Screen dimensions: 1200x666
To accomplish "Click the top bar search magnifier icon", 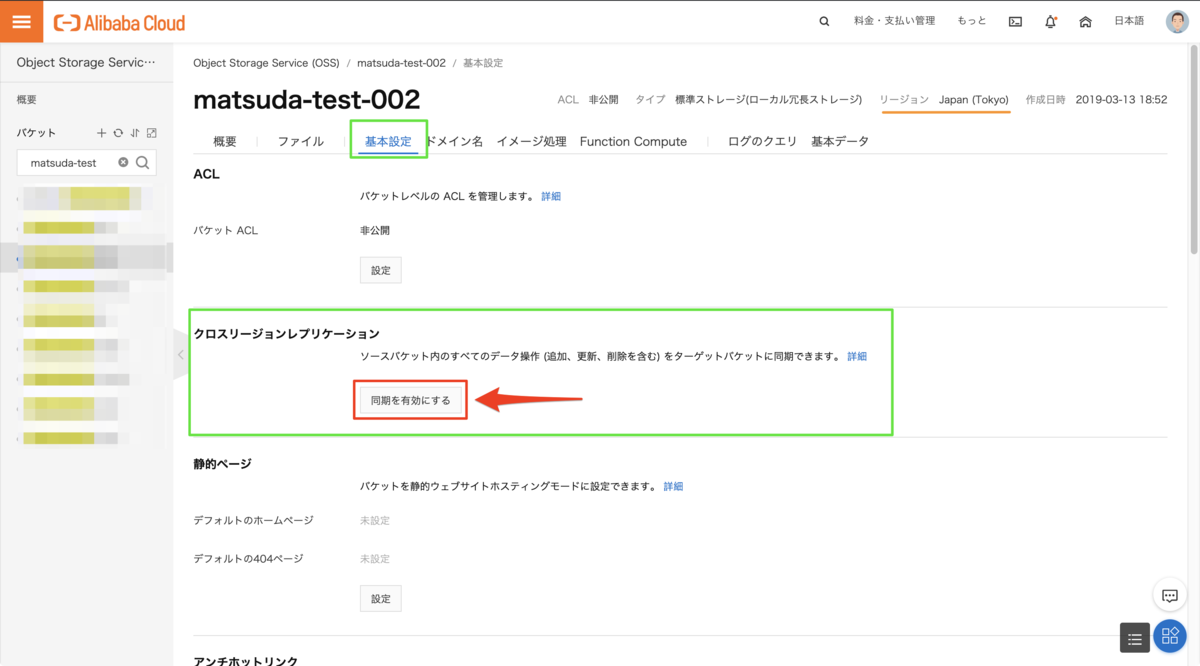I will 824,22.
